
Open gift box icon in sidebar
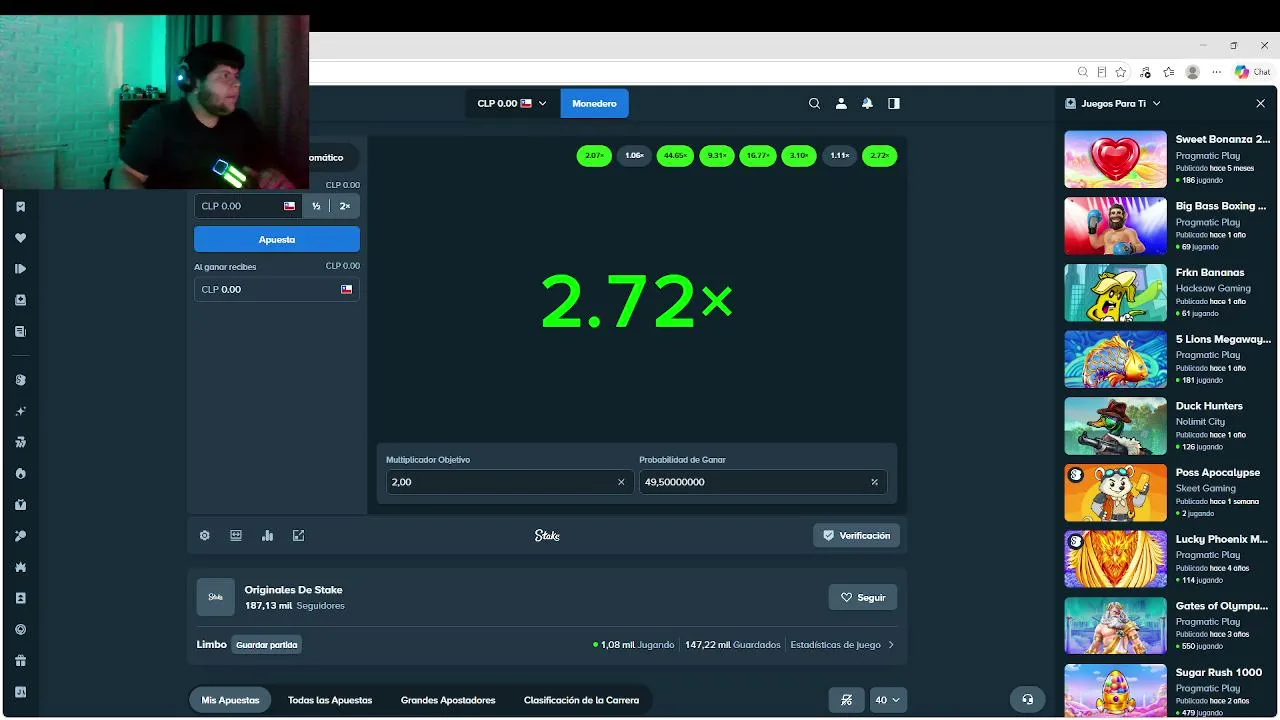(x=20, y=660)
